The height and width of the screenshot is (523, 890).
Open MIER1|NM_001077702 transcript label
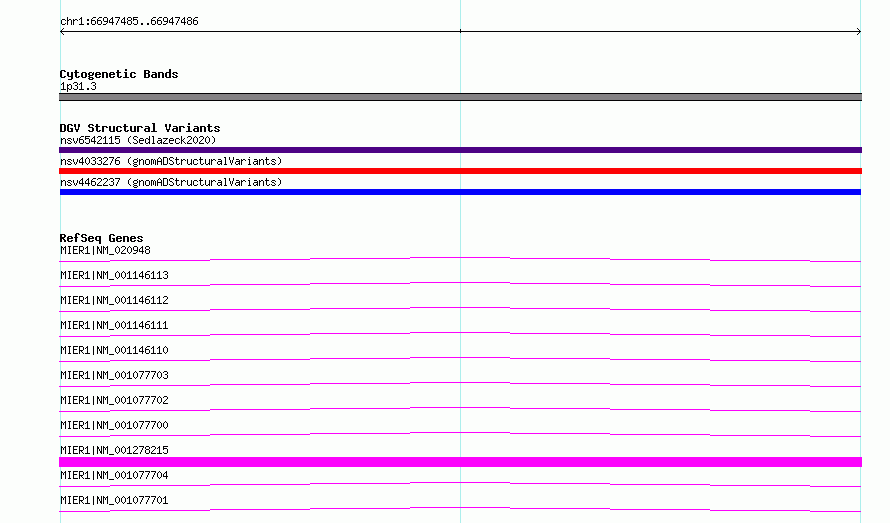(x=114, y=400)
